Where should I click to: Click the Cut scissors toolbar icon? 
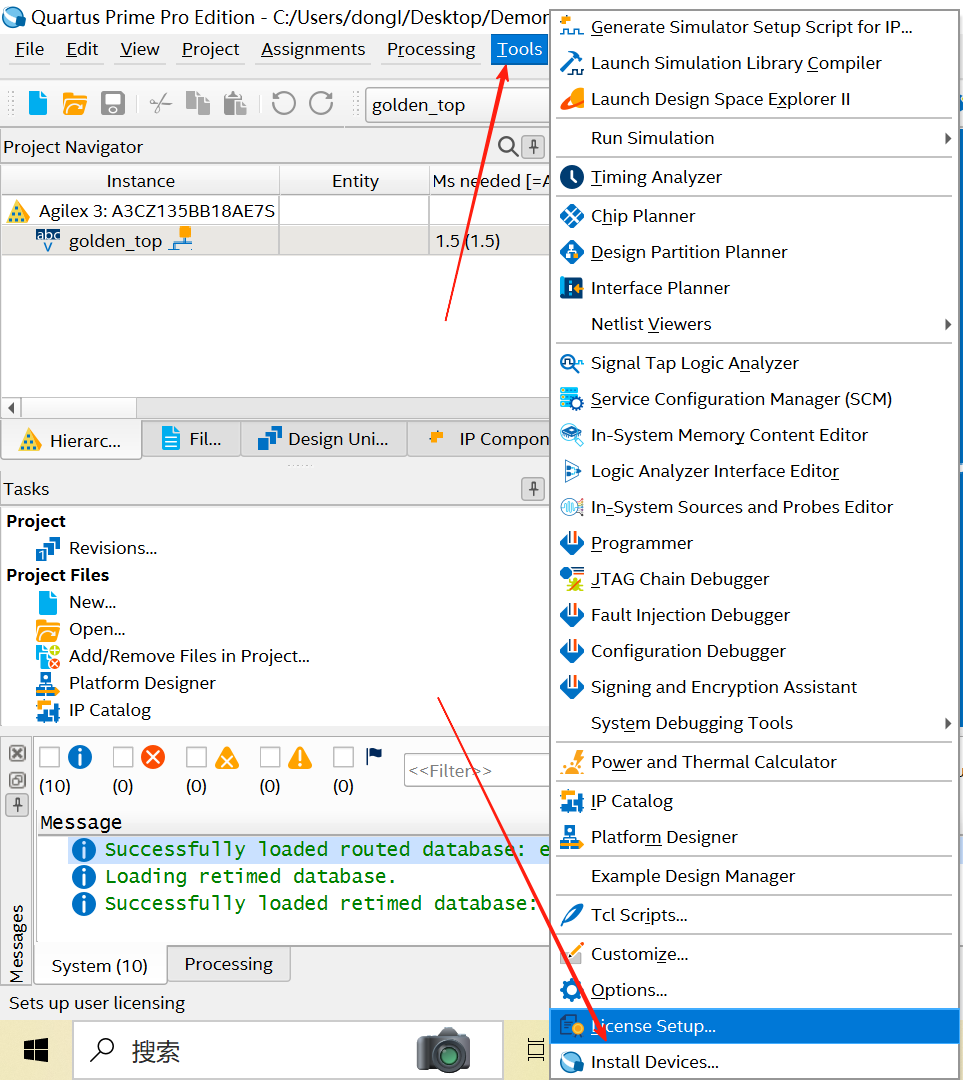[x=160, y=104]
